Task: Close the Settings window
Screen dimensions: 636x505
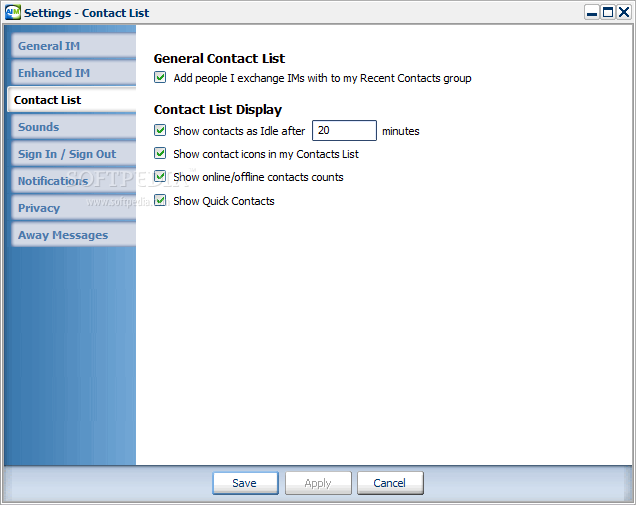Action: tap(623, 12)
